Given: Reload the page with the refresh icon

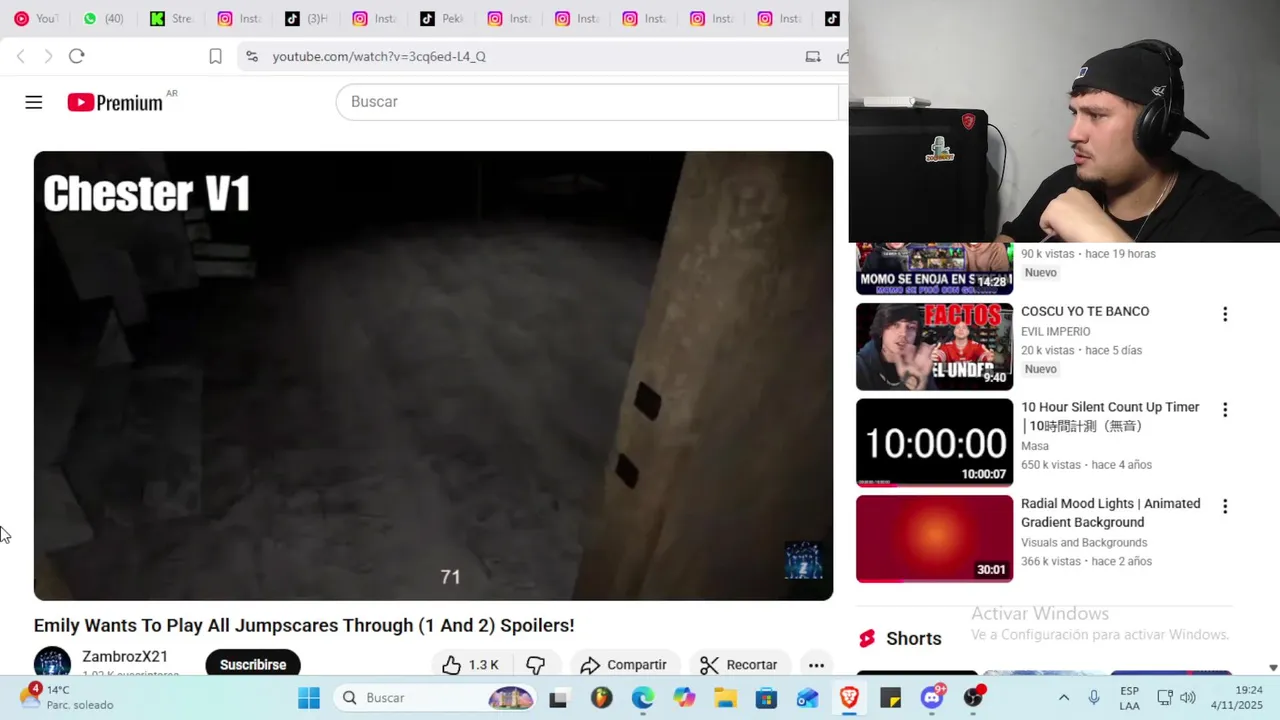Looking at the screenshot, I should pos(76,56).
